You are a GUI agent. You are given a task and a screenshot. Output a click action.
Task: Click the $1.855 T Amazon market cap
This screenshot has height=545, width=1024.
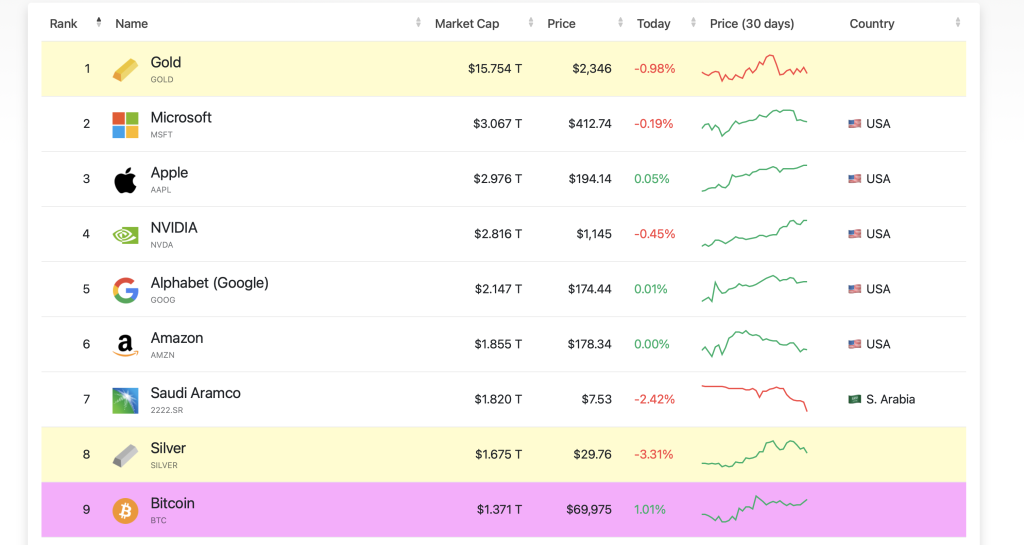tap(498, 344)
